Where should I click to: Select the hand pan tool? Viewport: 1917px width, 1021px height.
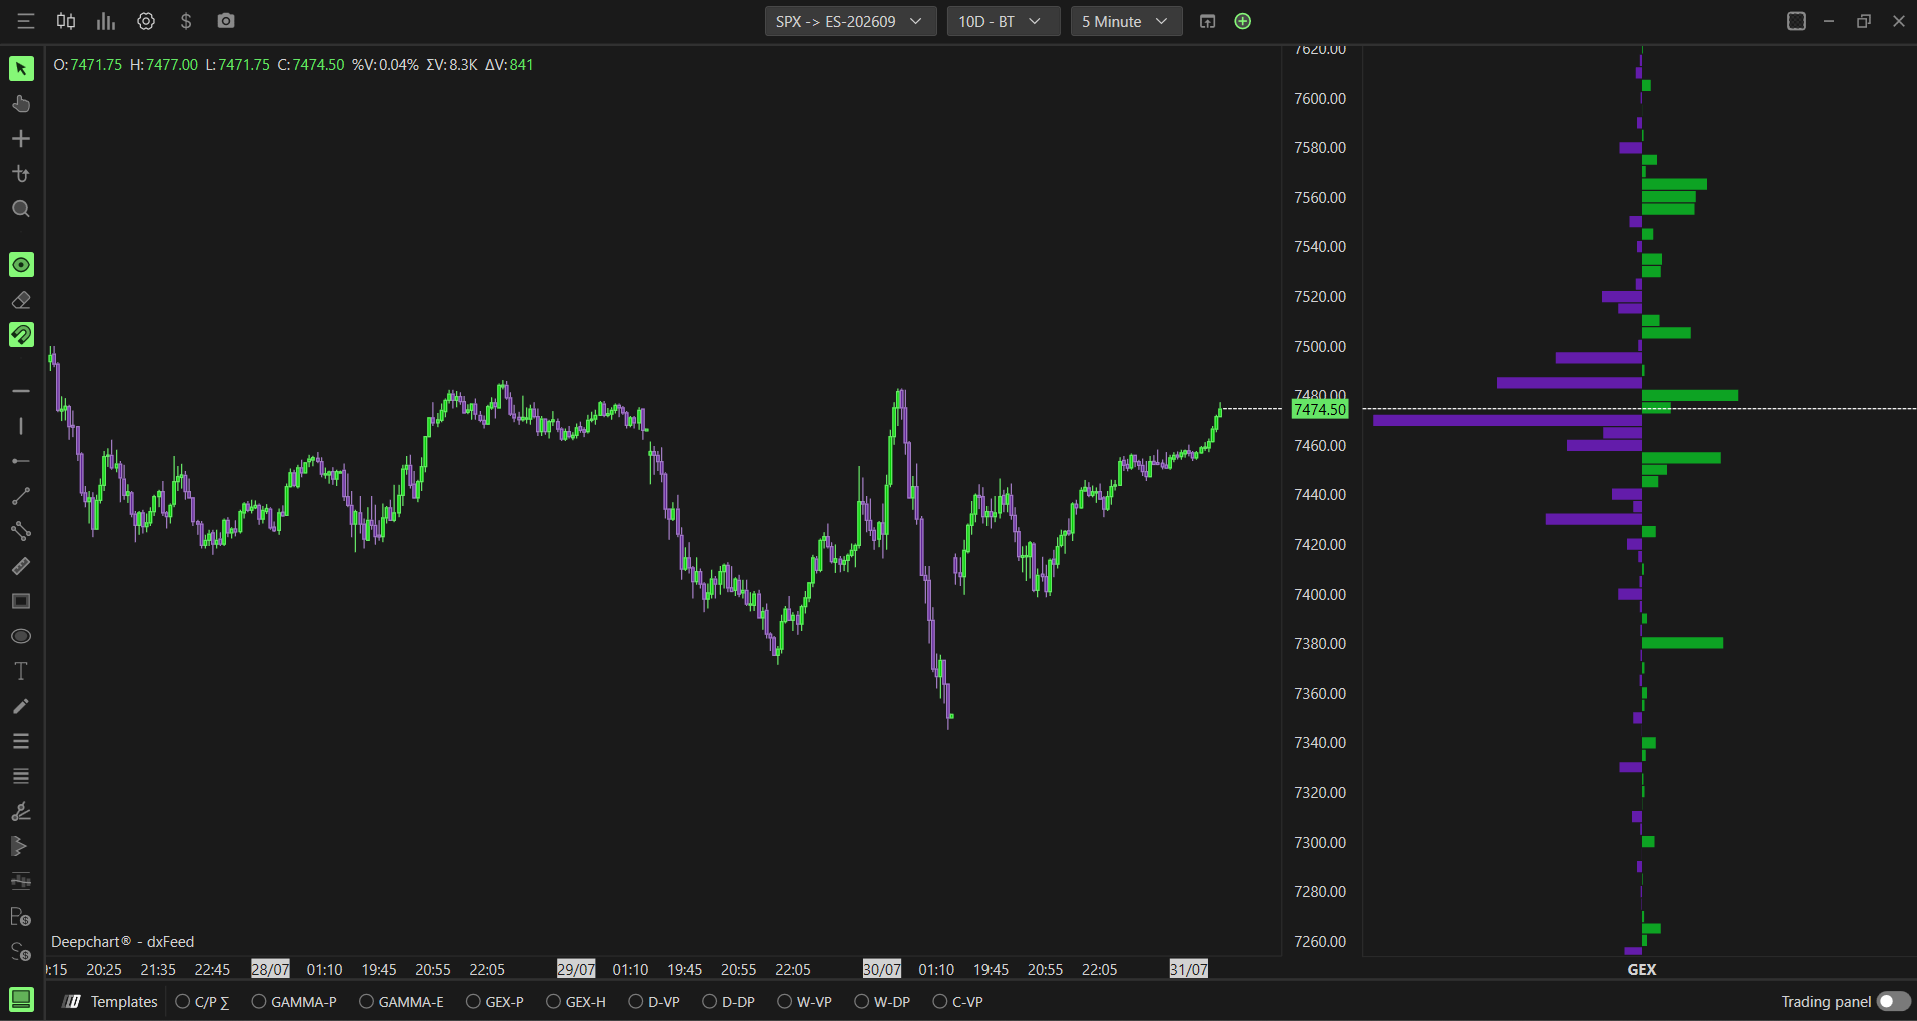point(21,104)
